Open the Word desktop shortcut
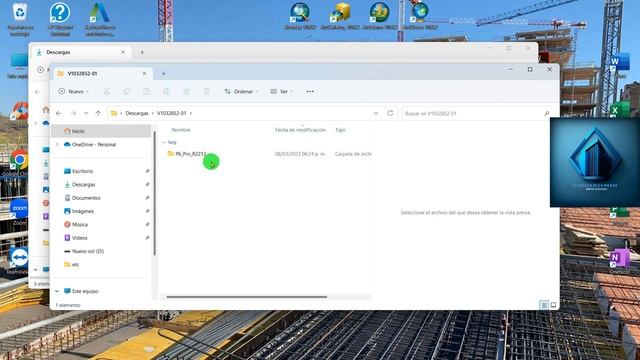Screen dimensions: 640x360 click(x=619, y=64)
